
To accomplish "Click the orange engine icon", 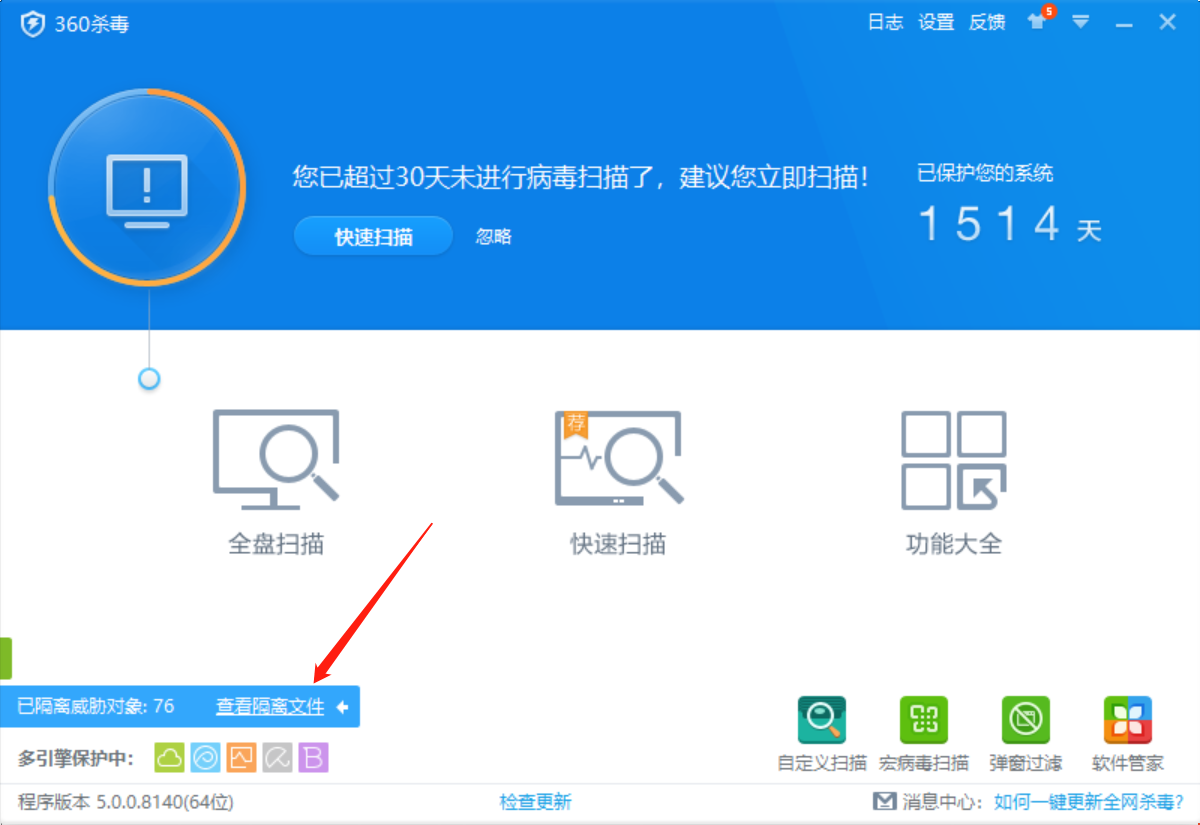I will [241, 758].
